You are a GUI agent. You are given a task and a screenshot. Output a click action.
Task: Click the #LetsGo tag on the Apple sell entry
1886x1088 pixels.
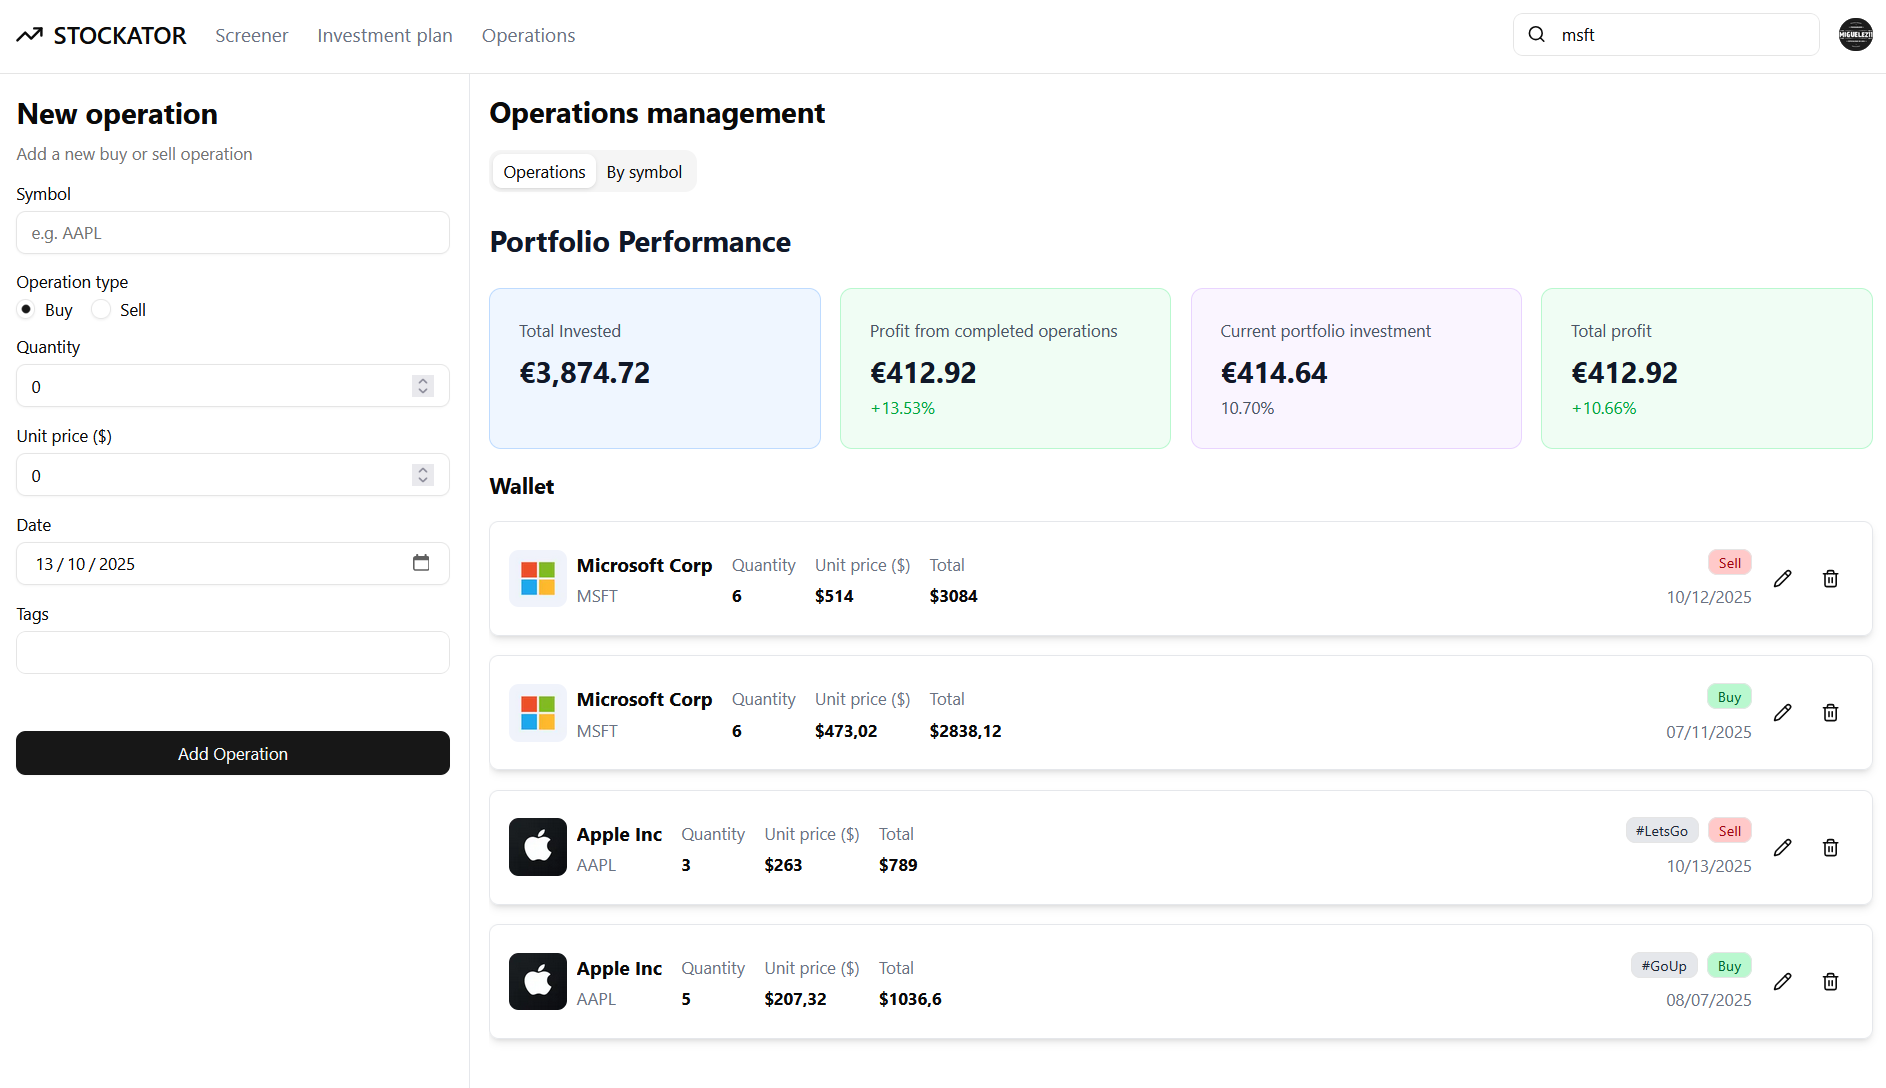click(x=1662, y=830)
